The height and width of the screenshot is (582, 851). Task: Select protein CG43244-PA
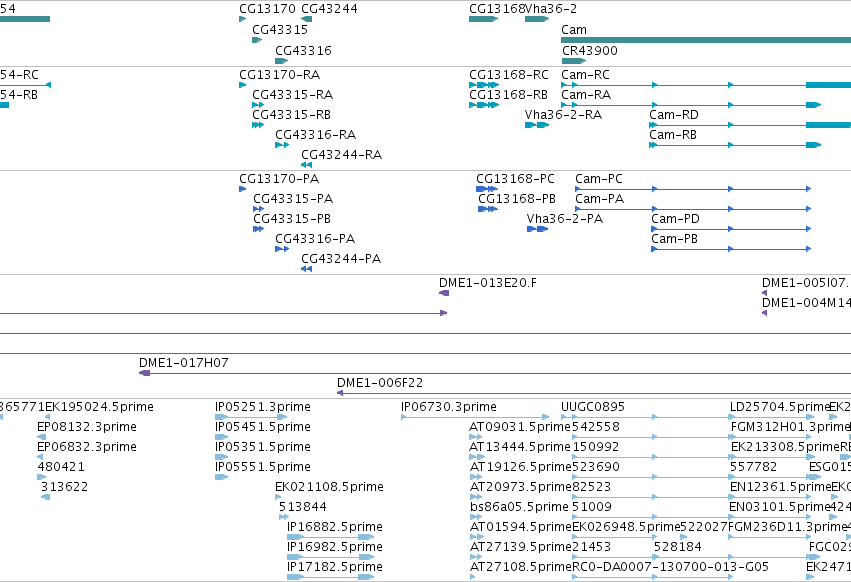(341, 259)
